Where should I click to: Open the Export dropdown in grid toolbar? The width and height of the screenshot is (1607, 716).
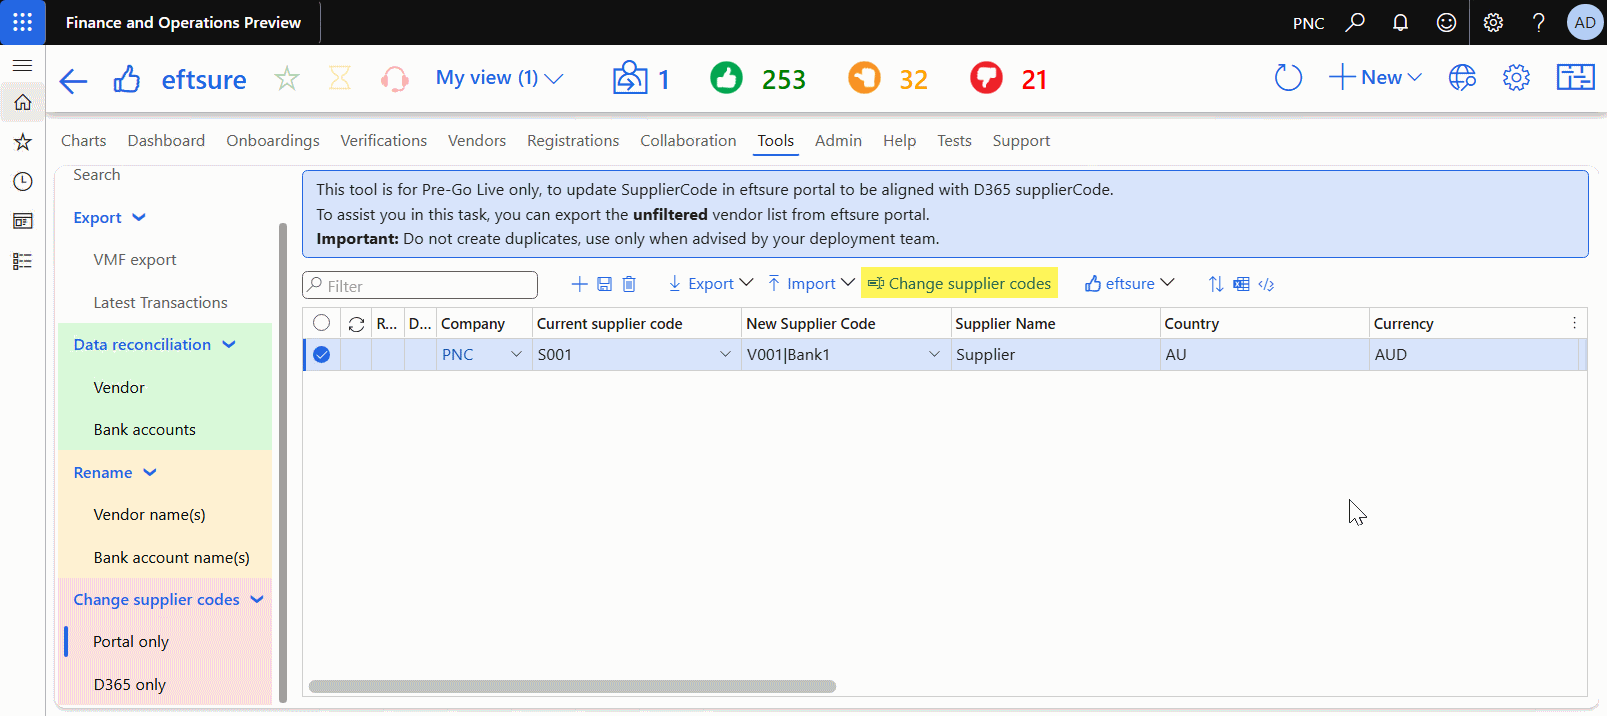coord(710,284)
